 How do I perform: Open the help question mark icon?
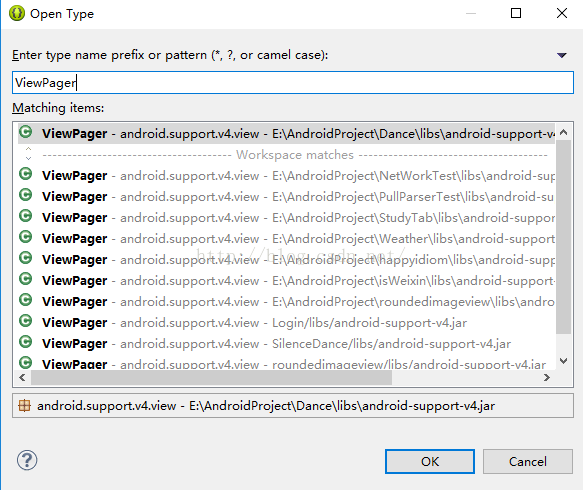pos(27,460)
